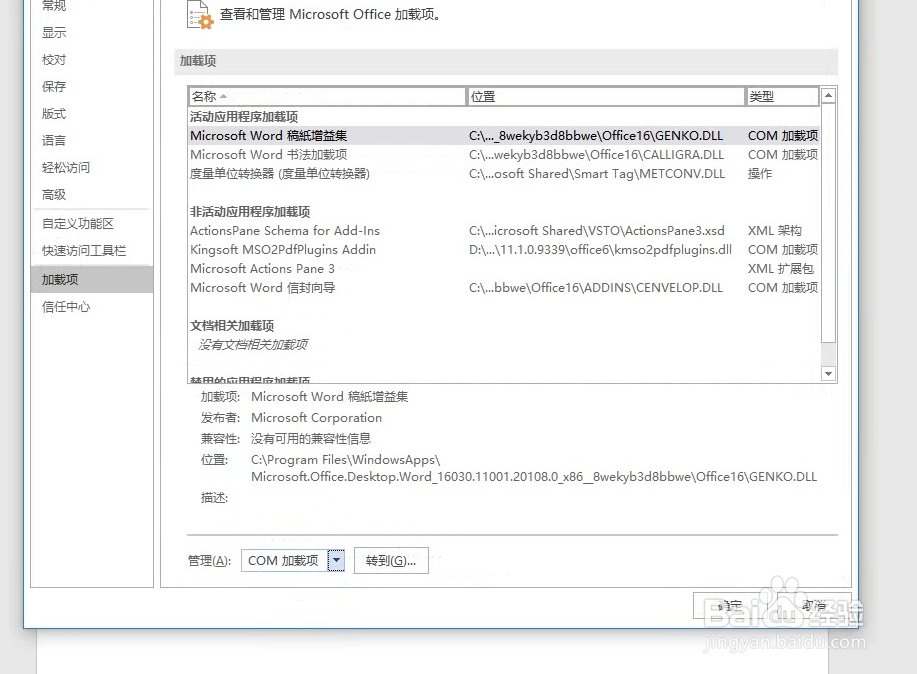The width and height of the screenshot is (917, 674).
Task: Select Microsoft Actions Pane 3 row
Action: tap(504, 269)
